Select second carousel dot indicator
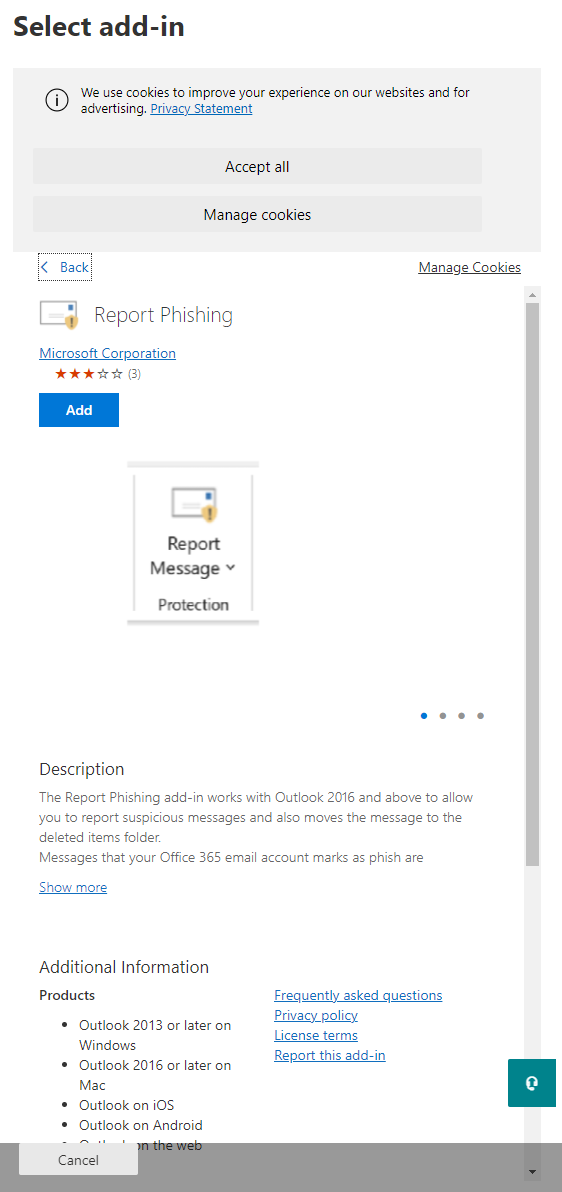Viewport: 562px width, 1192px height. [443, 715]
